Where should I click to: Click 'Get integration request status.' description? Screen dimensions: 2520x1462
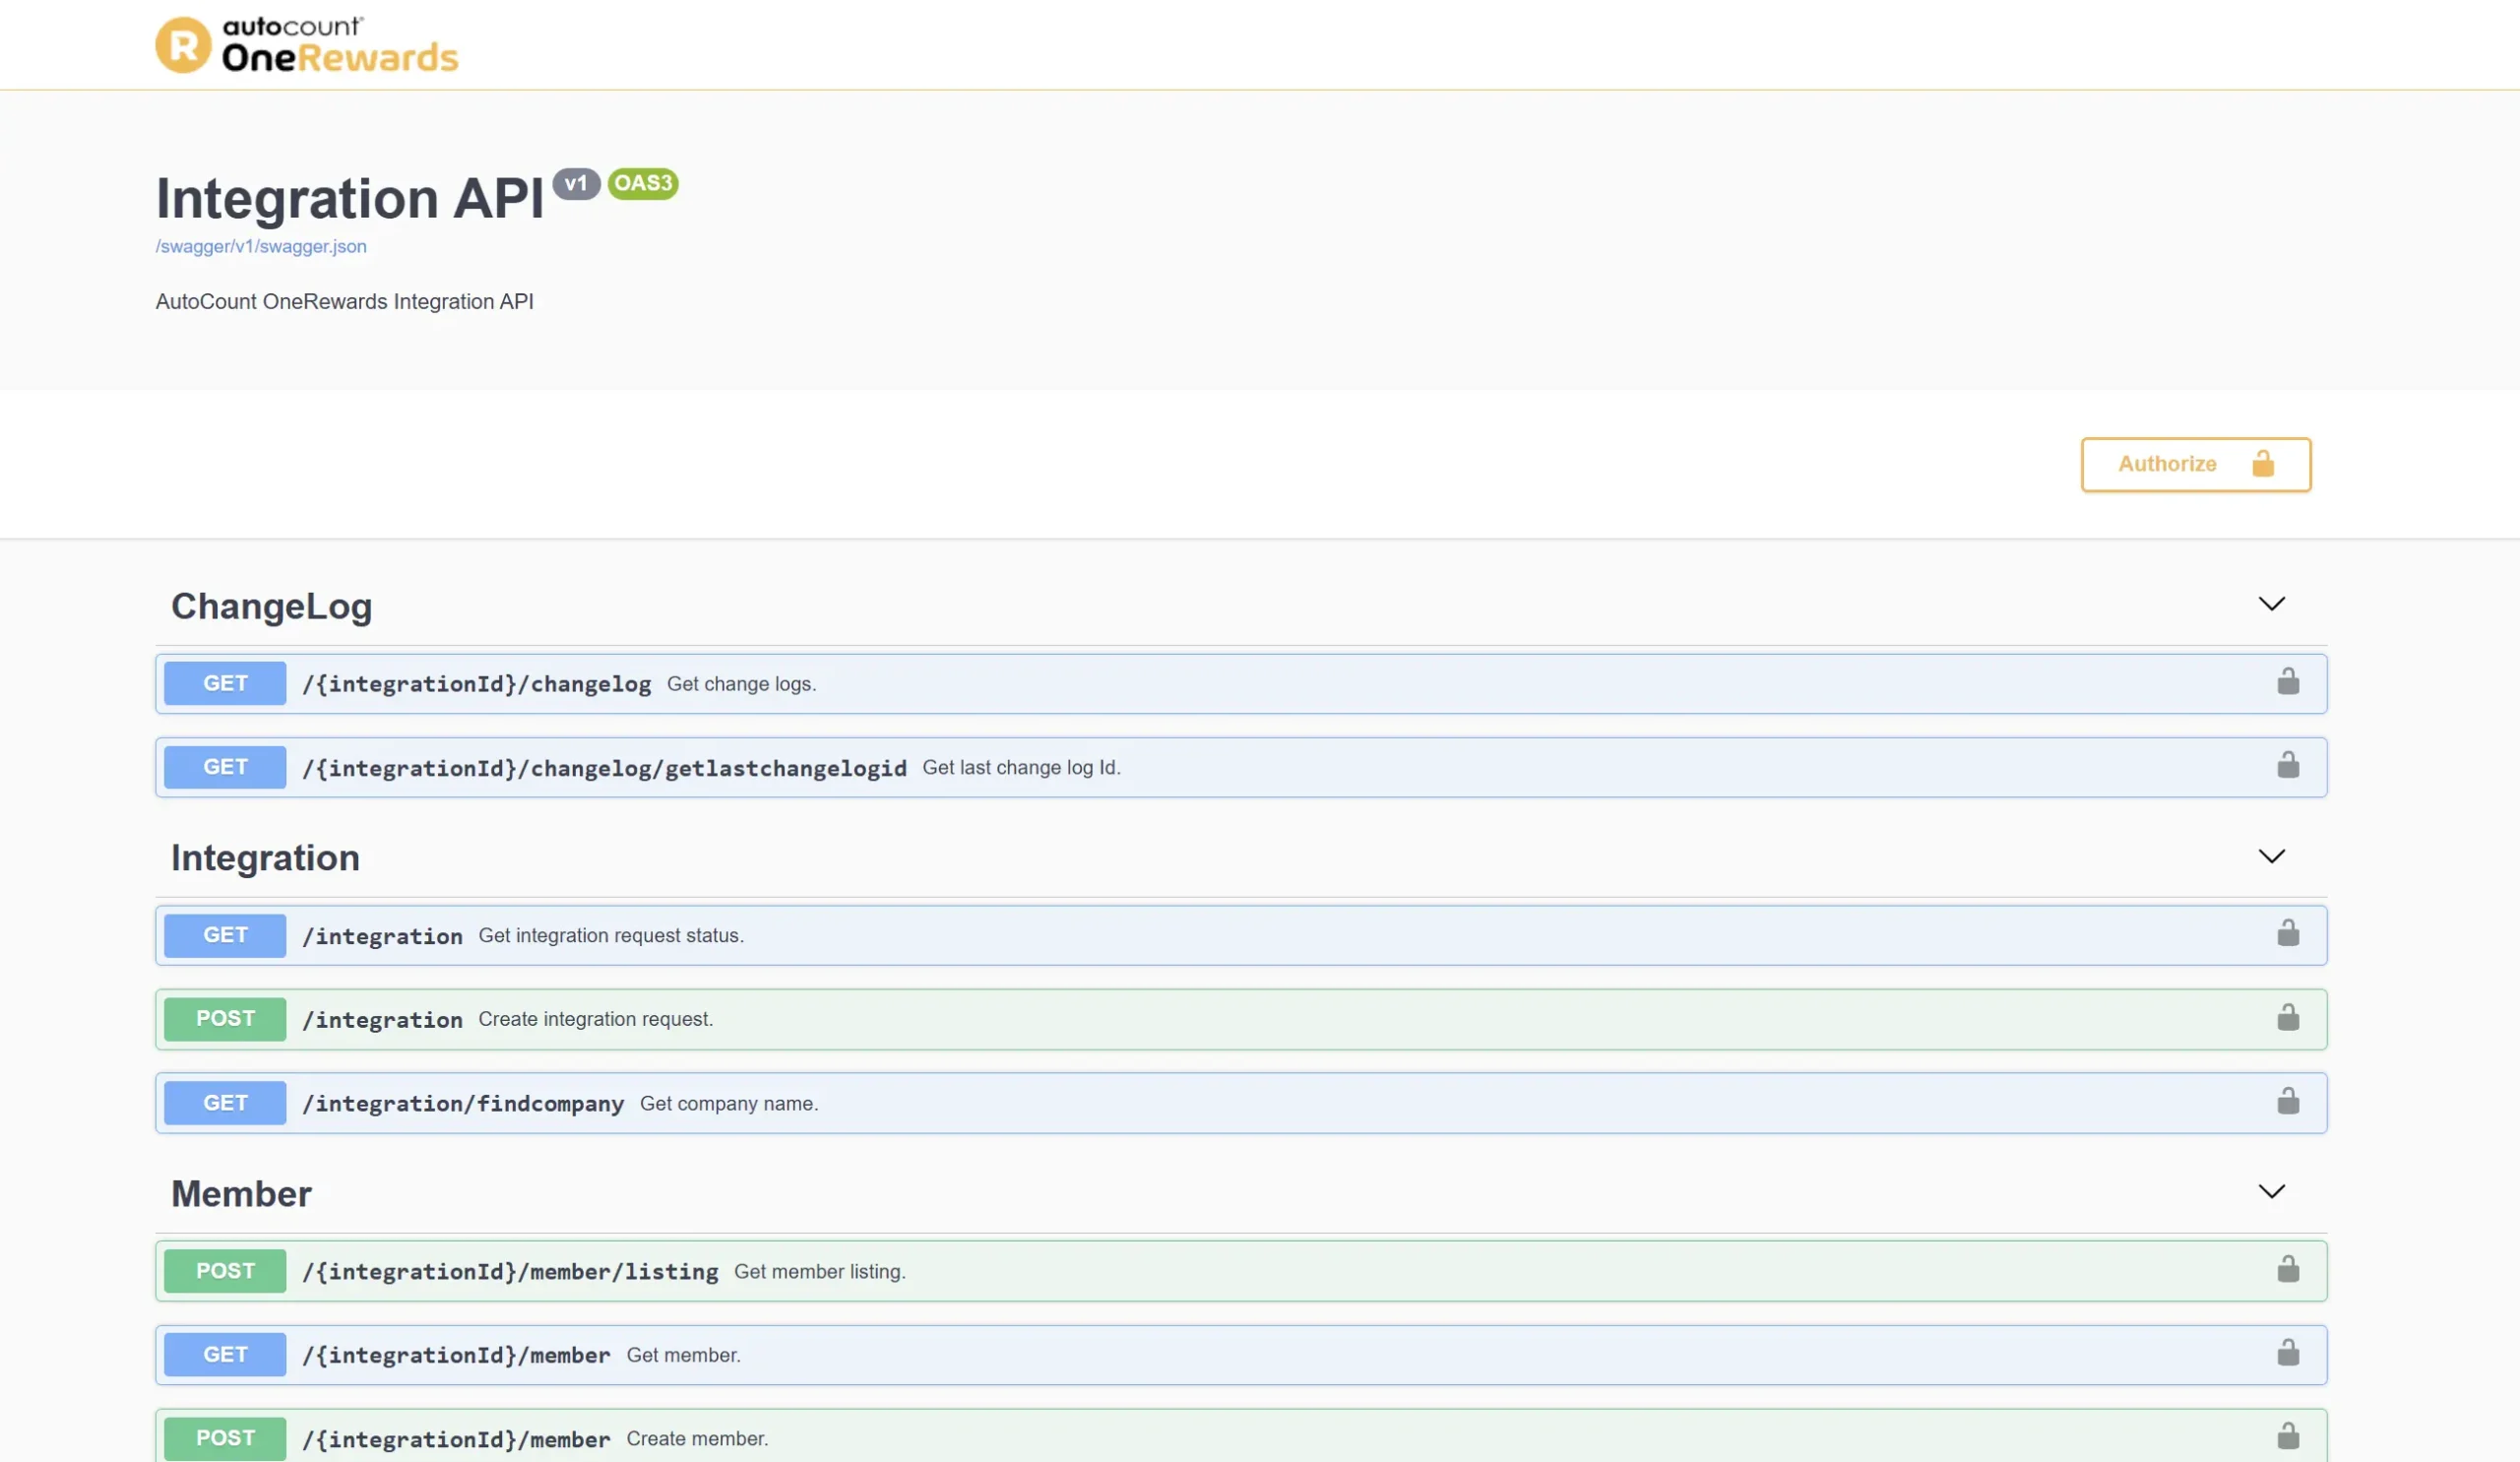[x=611, y=935]
